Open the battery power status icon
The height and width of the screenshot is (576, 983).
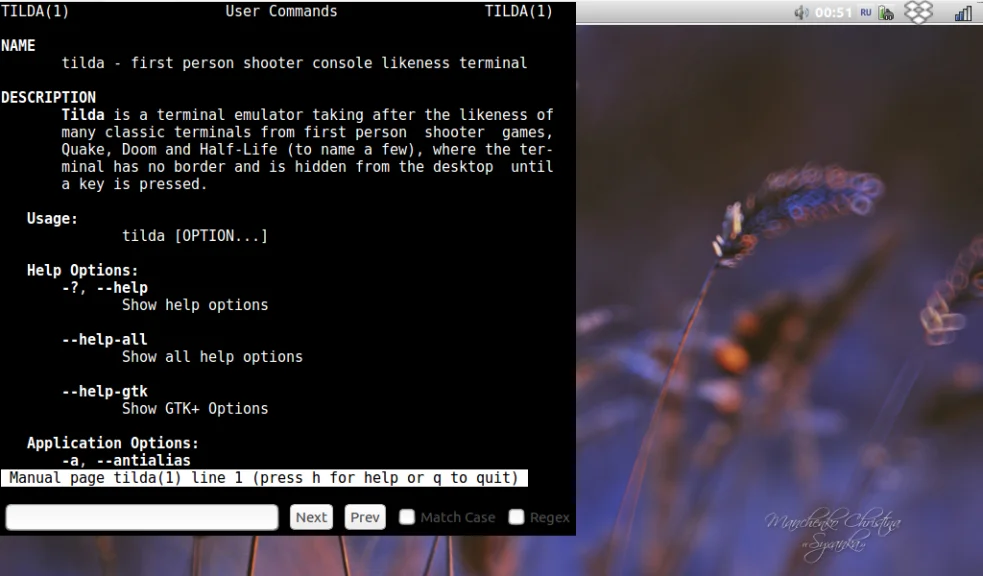click(886, 13)
